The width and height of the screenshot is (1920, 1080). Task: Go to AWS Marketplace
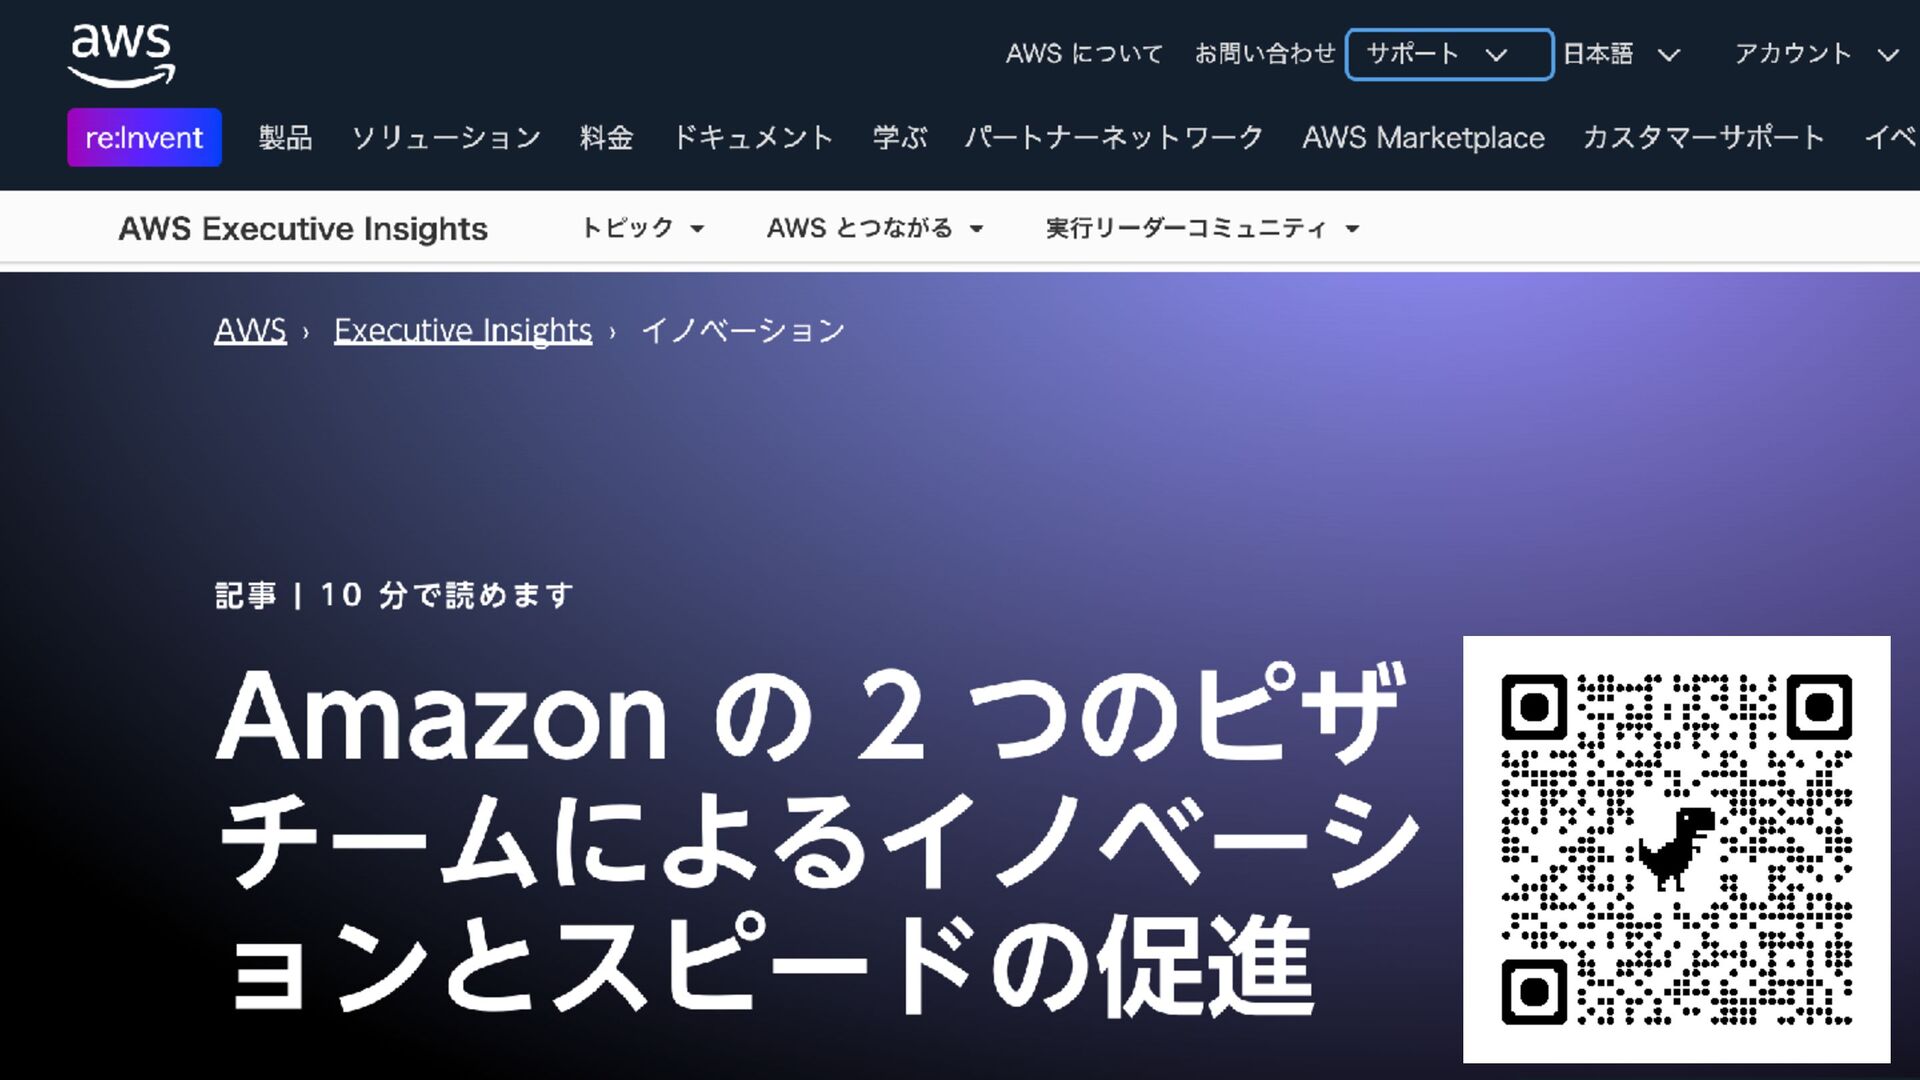tap(1423, 137)
